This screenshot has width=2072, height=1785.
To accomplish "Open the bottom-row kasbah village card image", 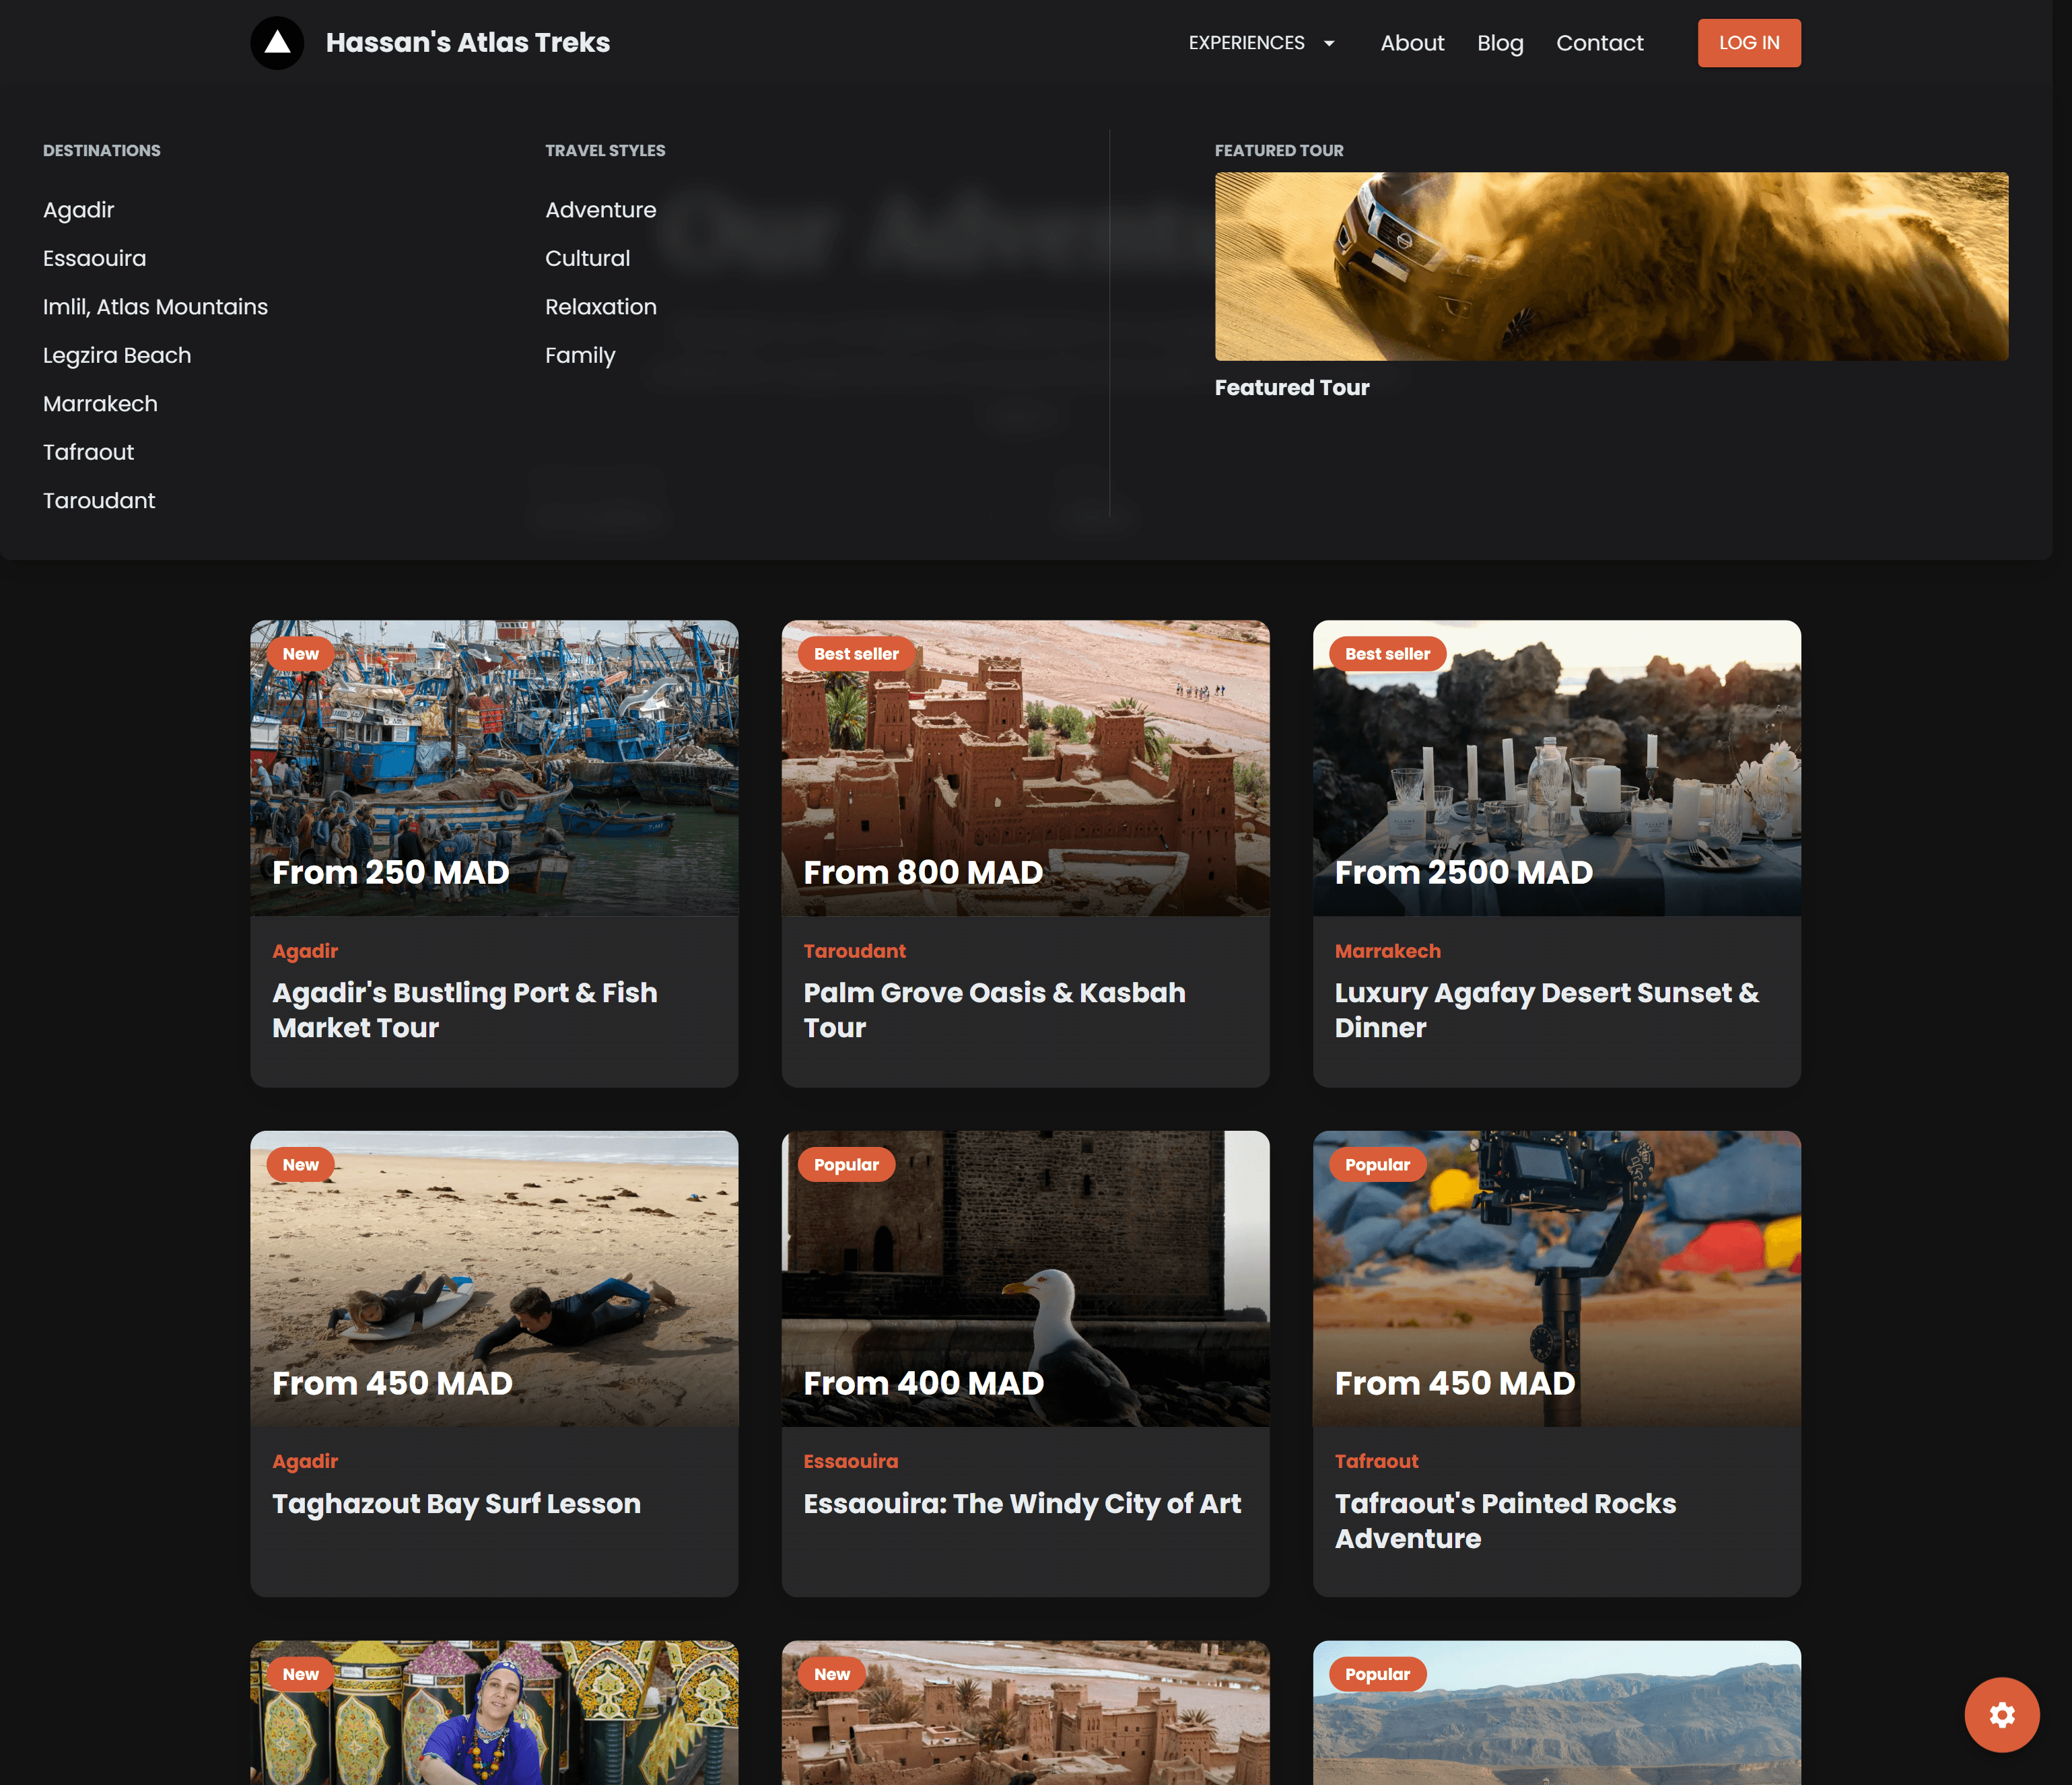I will pyautogui.click(x=1025, y=1713).
